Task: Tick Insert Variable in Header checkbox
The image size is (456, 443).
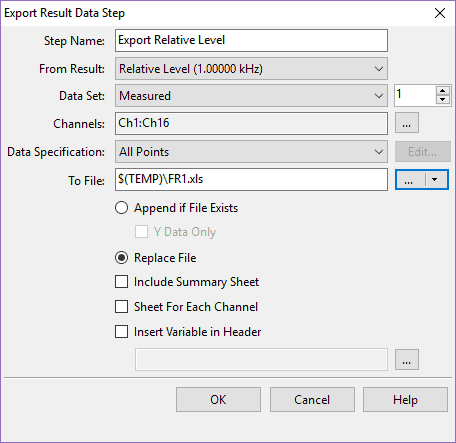Action: pyautogui.click(x=121, y=332)
